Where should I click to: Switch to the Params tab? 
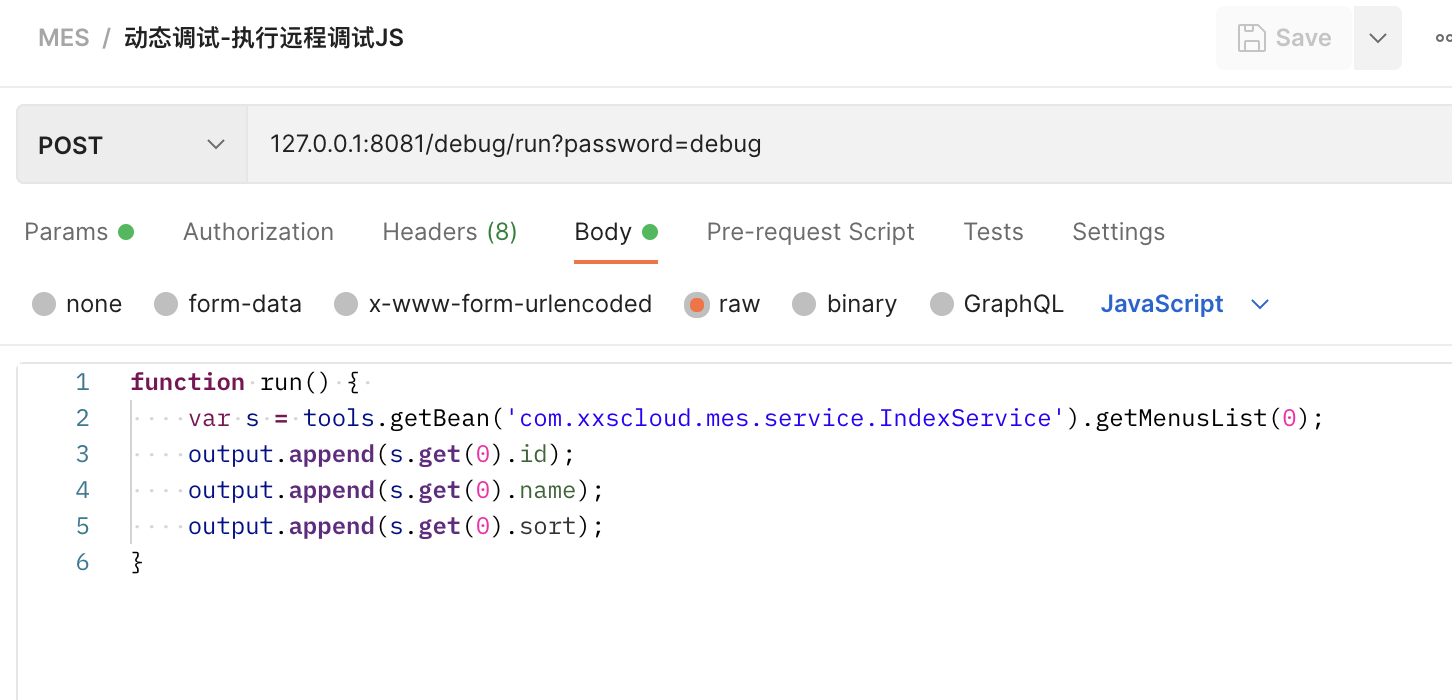(66, 232)
